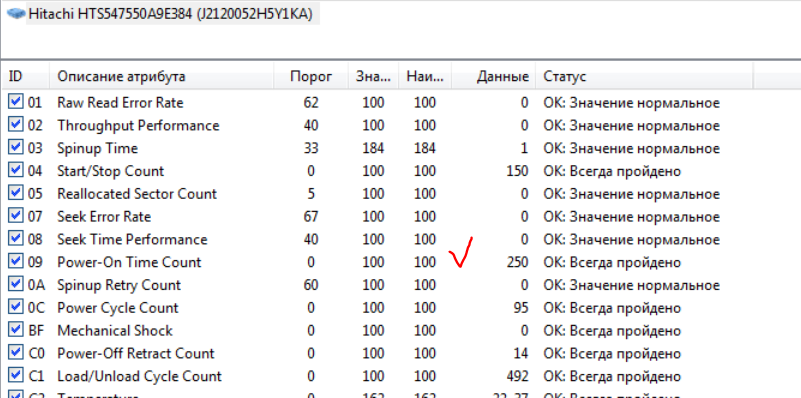Click threshold value 60 in Spinup Retry Count row

point(311,285)
